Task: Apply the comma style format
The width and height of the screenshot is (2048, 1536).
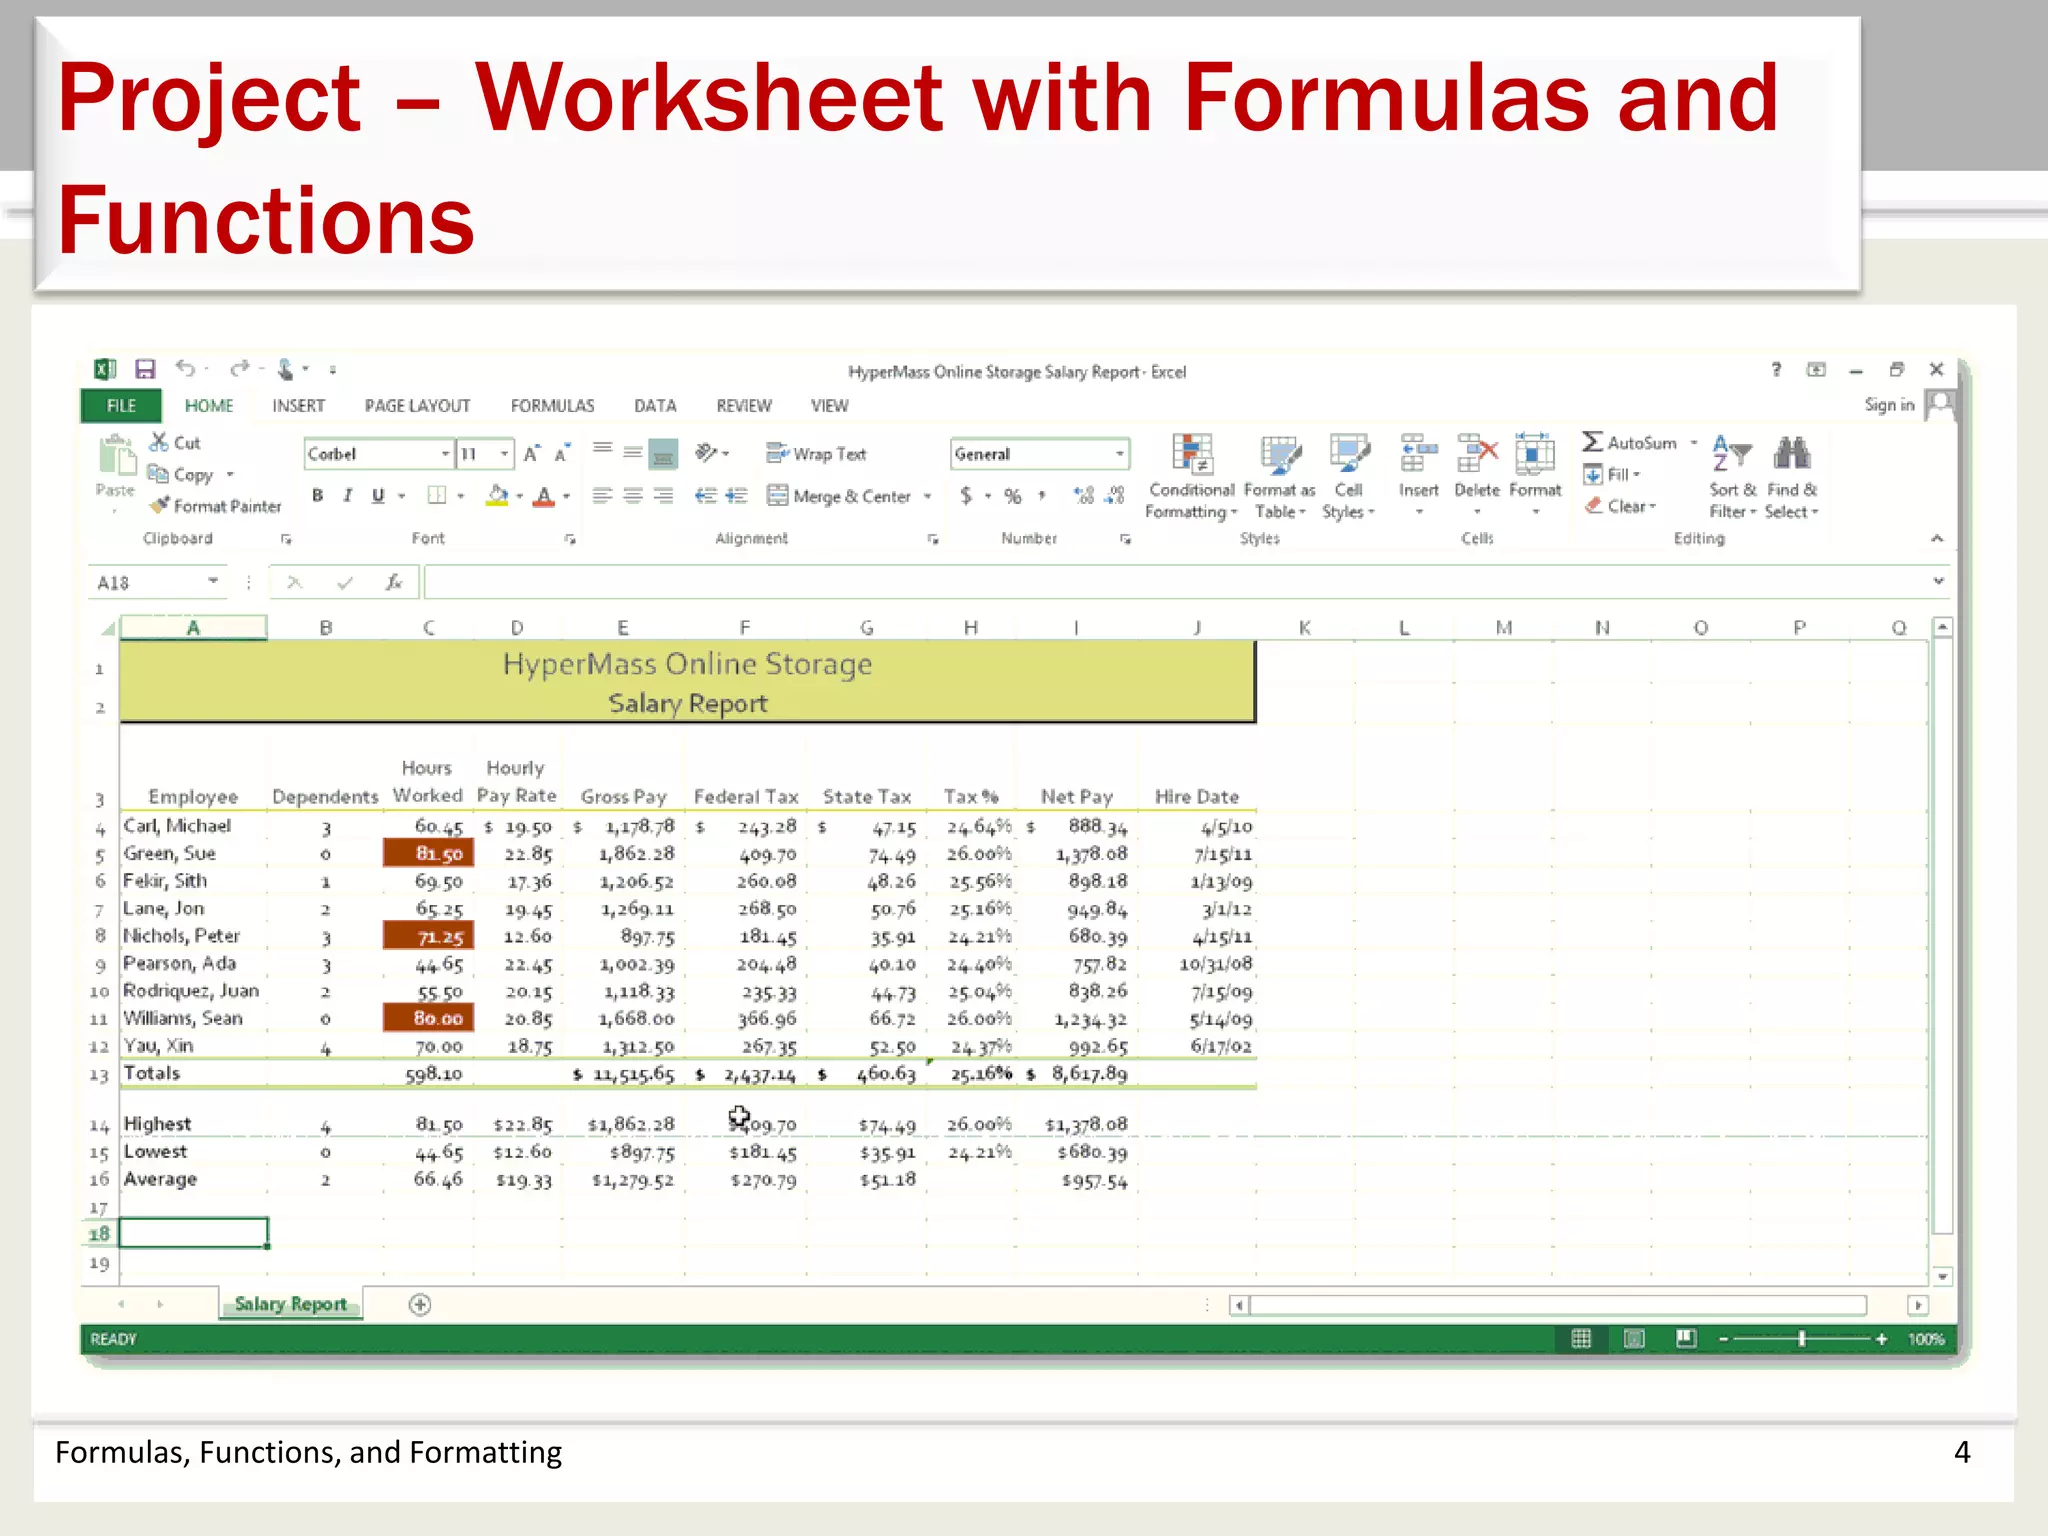Action: (x=1042, y=496)
